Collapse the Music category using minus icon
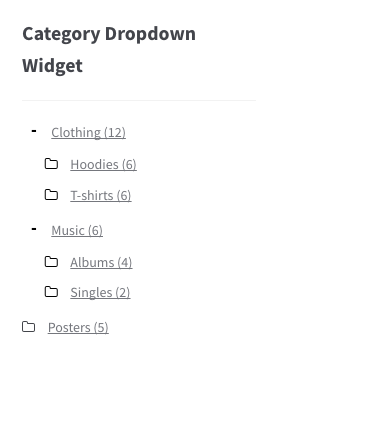The image size is (391, 437). [34, 229]
